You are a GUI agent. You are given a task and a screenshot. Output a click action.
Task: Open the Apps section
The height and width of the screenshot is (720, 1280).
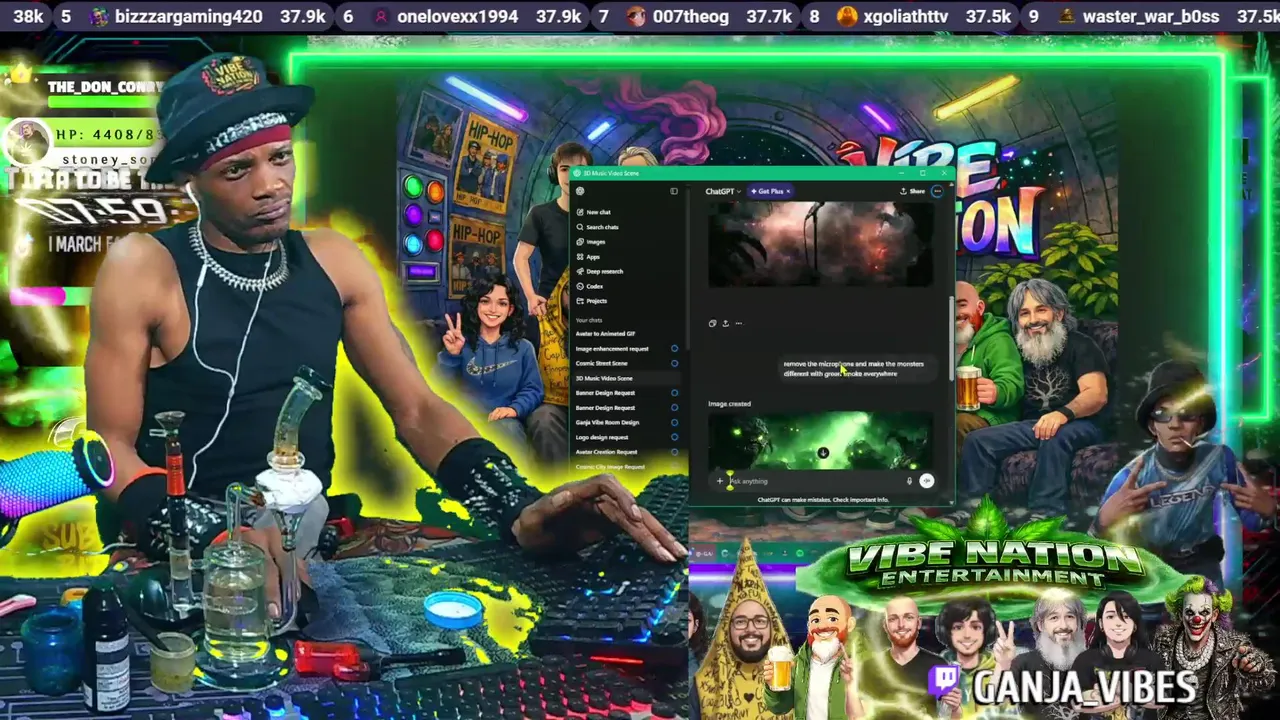(588, 257)
